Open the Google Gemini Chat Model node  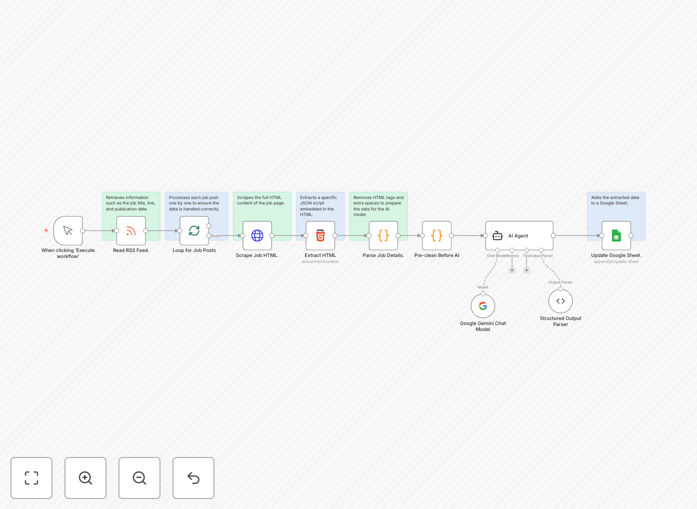coord(483,306)
